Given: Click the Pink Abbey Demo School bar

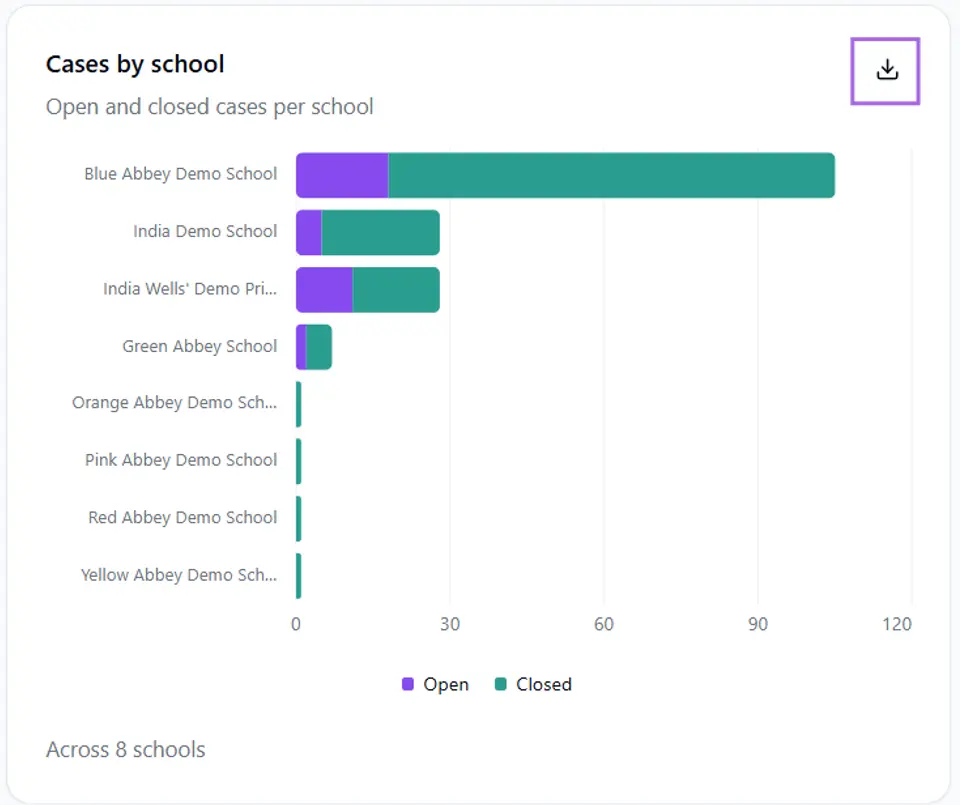Looking at the screenshot, I should pos(299,462).
